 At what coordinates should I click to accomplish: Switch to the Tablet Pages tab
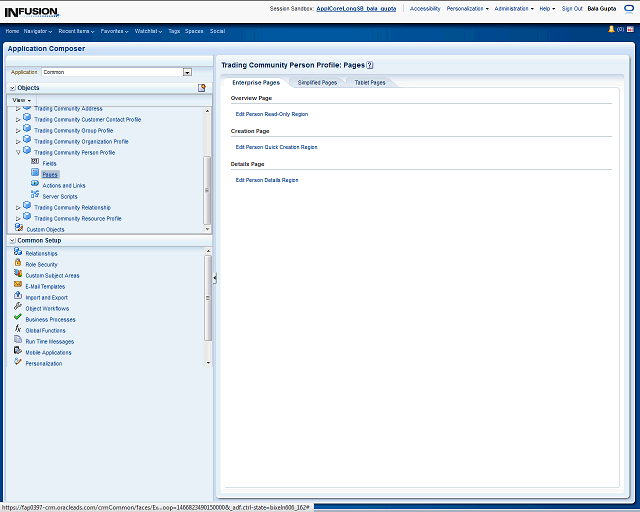click(x=370, y=82)
